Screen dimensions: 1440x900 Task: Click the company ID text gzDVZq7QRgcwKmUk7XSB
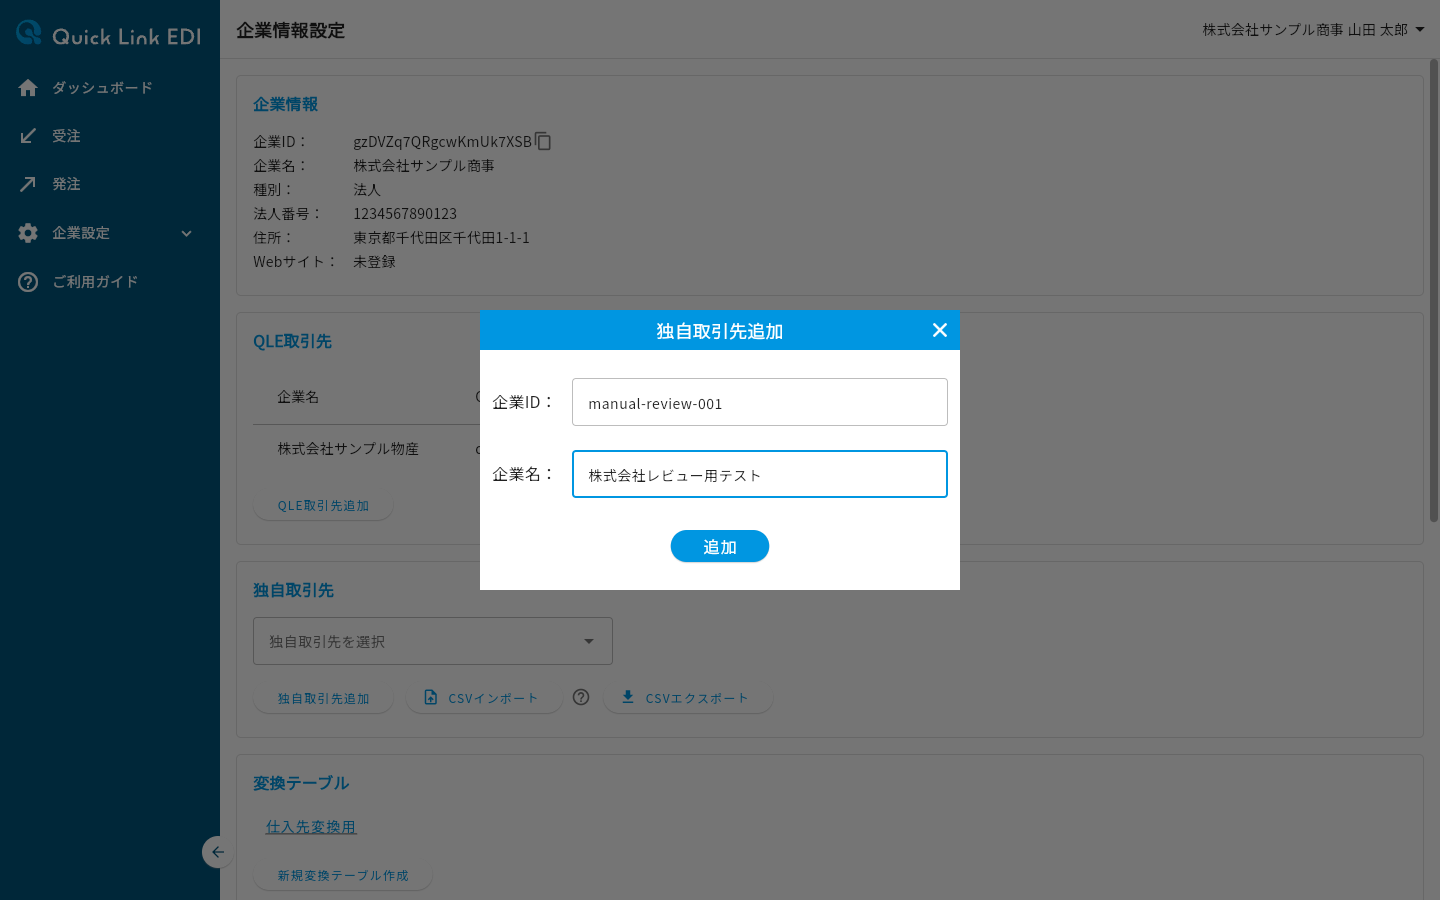(442, 142)
